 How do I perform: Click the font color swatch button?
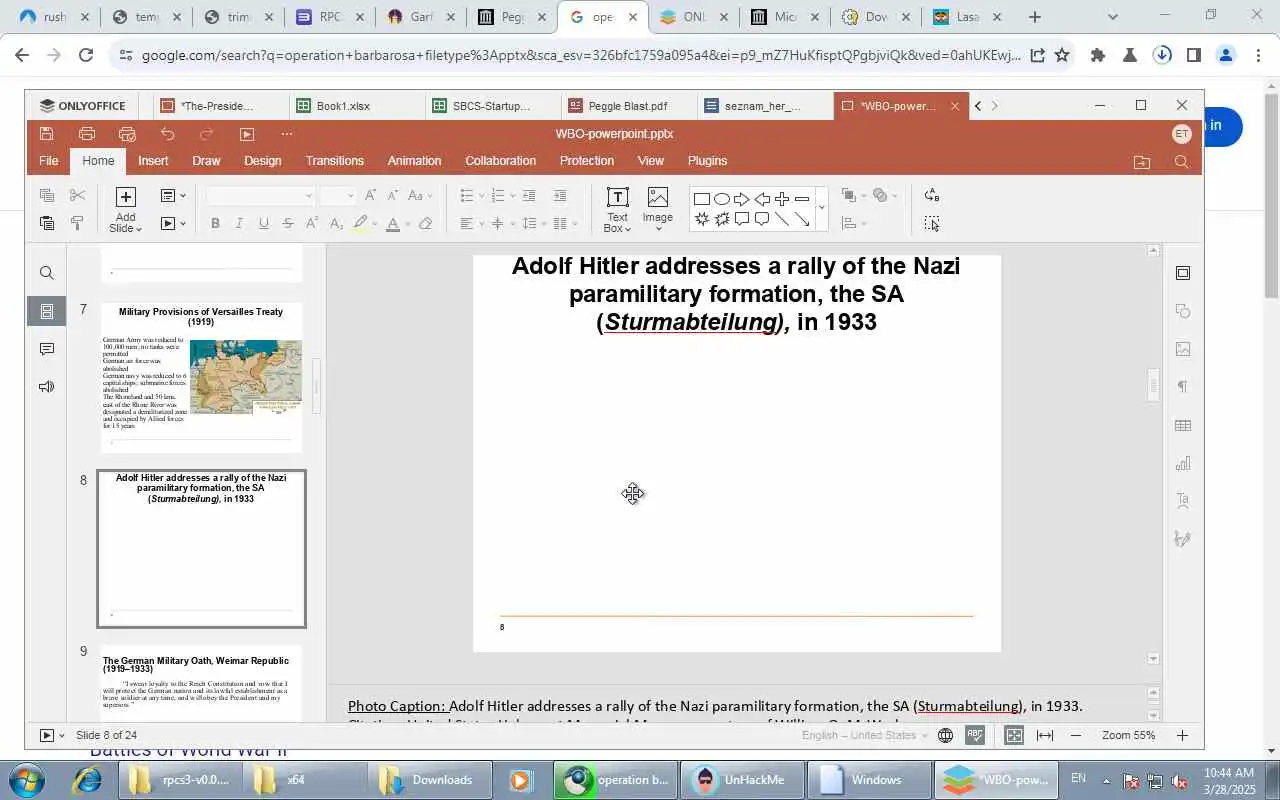pos(393,224)
